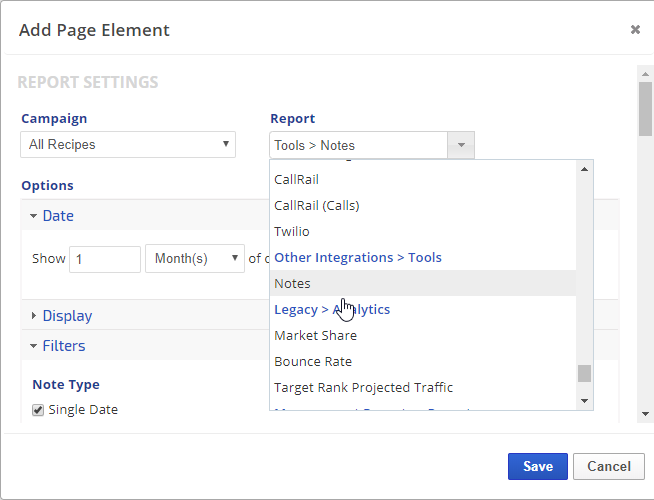The image size is (654, 500).
Task: Cancel adding the page element
Action: tap(608, 467)
